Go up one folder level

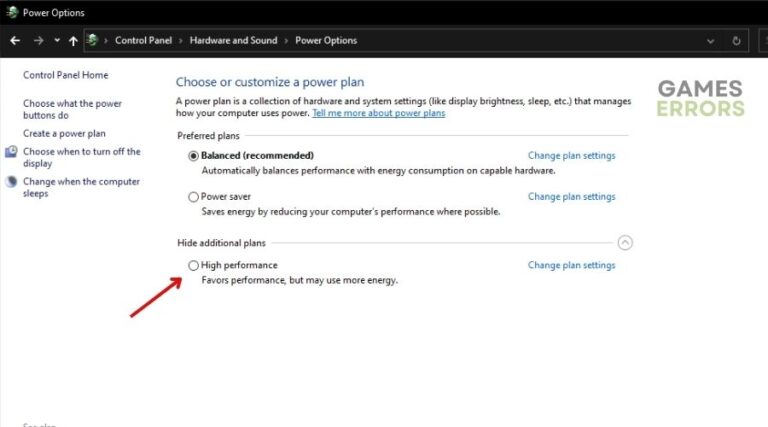73,41
